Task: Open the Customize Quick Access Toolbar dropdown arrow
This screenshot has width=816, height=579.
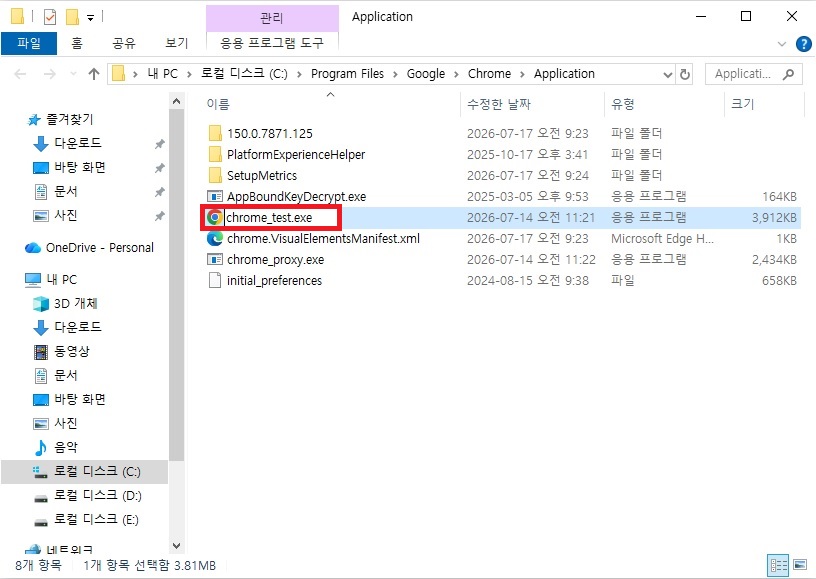Action: coord(90,18)
